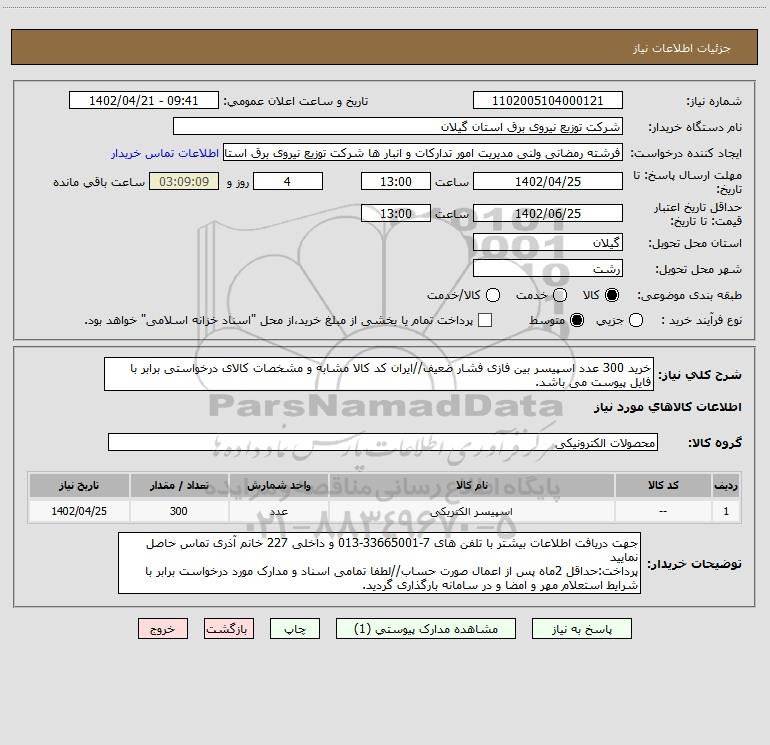
Task: Click the response deadline date 1402/04/25 field
Action: [x=548, y=181]
